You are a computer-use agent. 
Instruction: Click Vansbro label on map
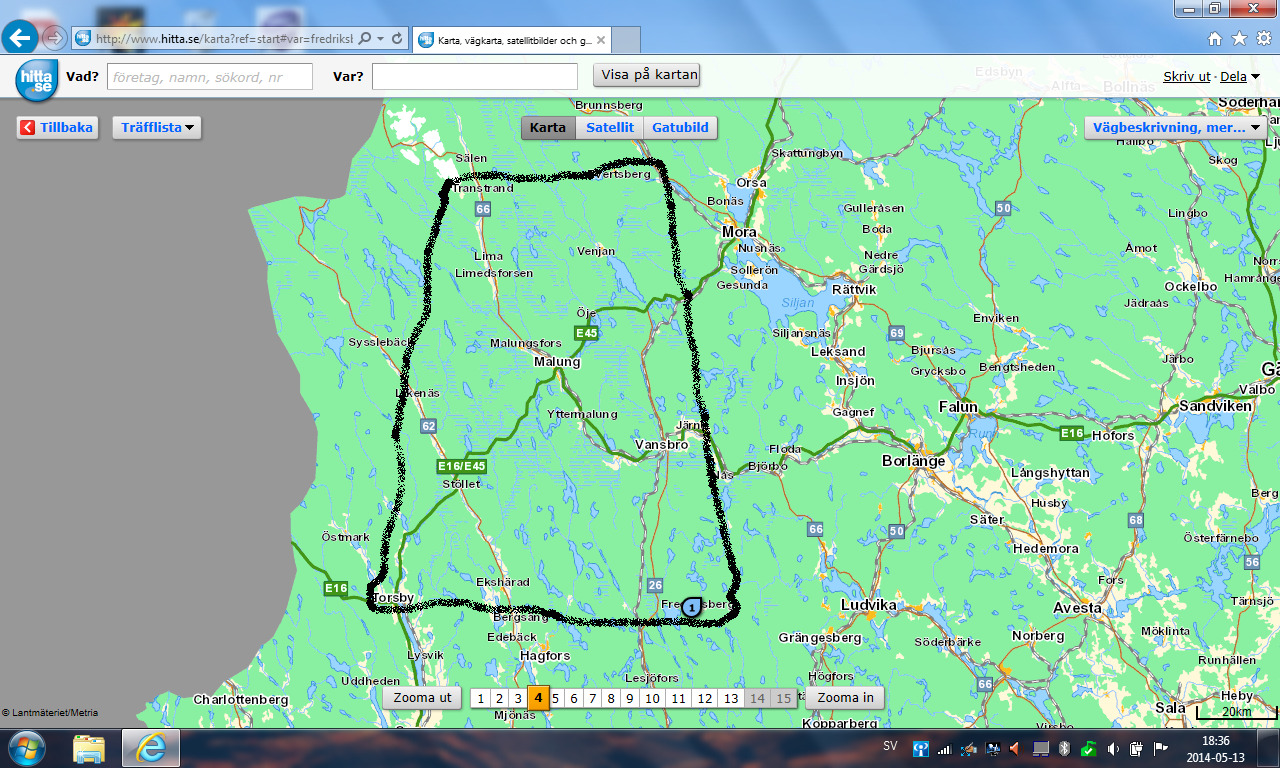661,445
